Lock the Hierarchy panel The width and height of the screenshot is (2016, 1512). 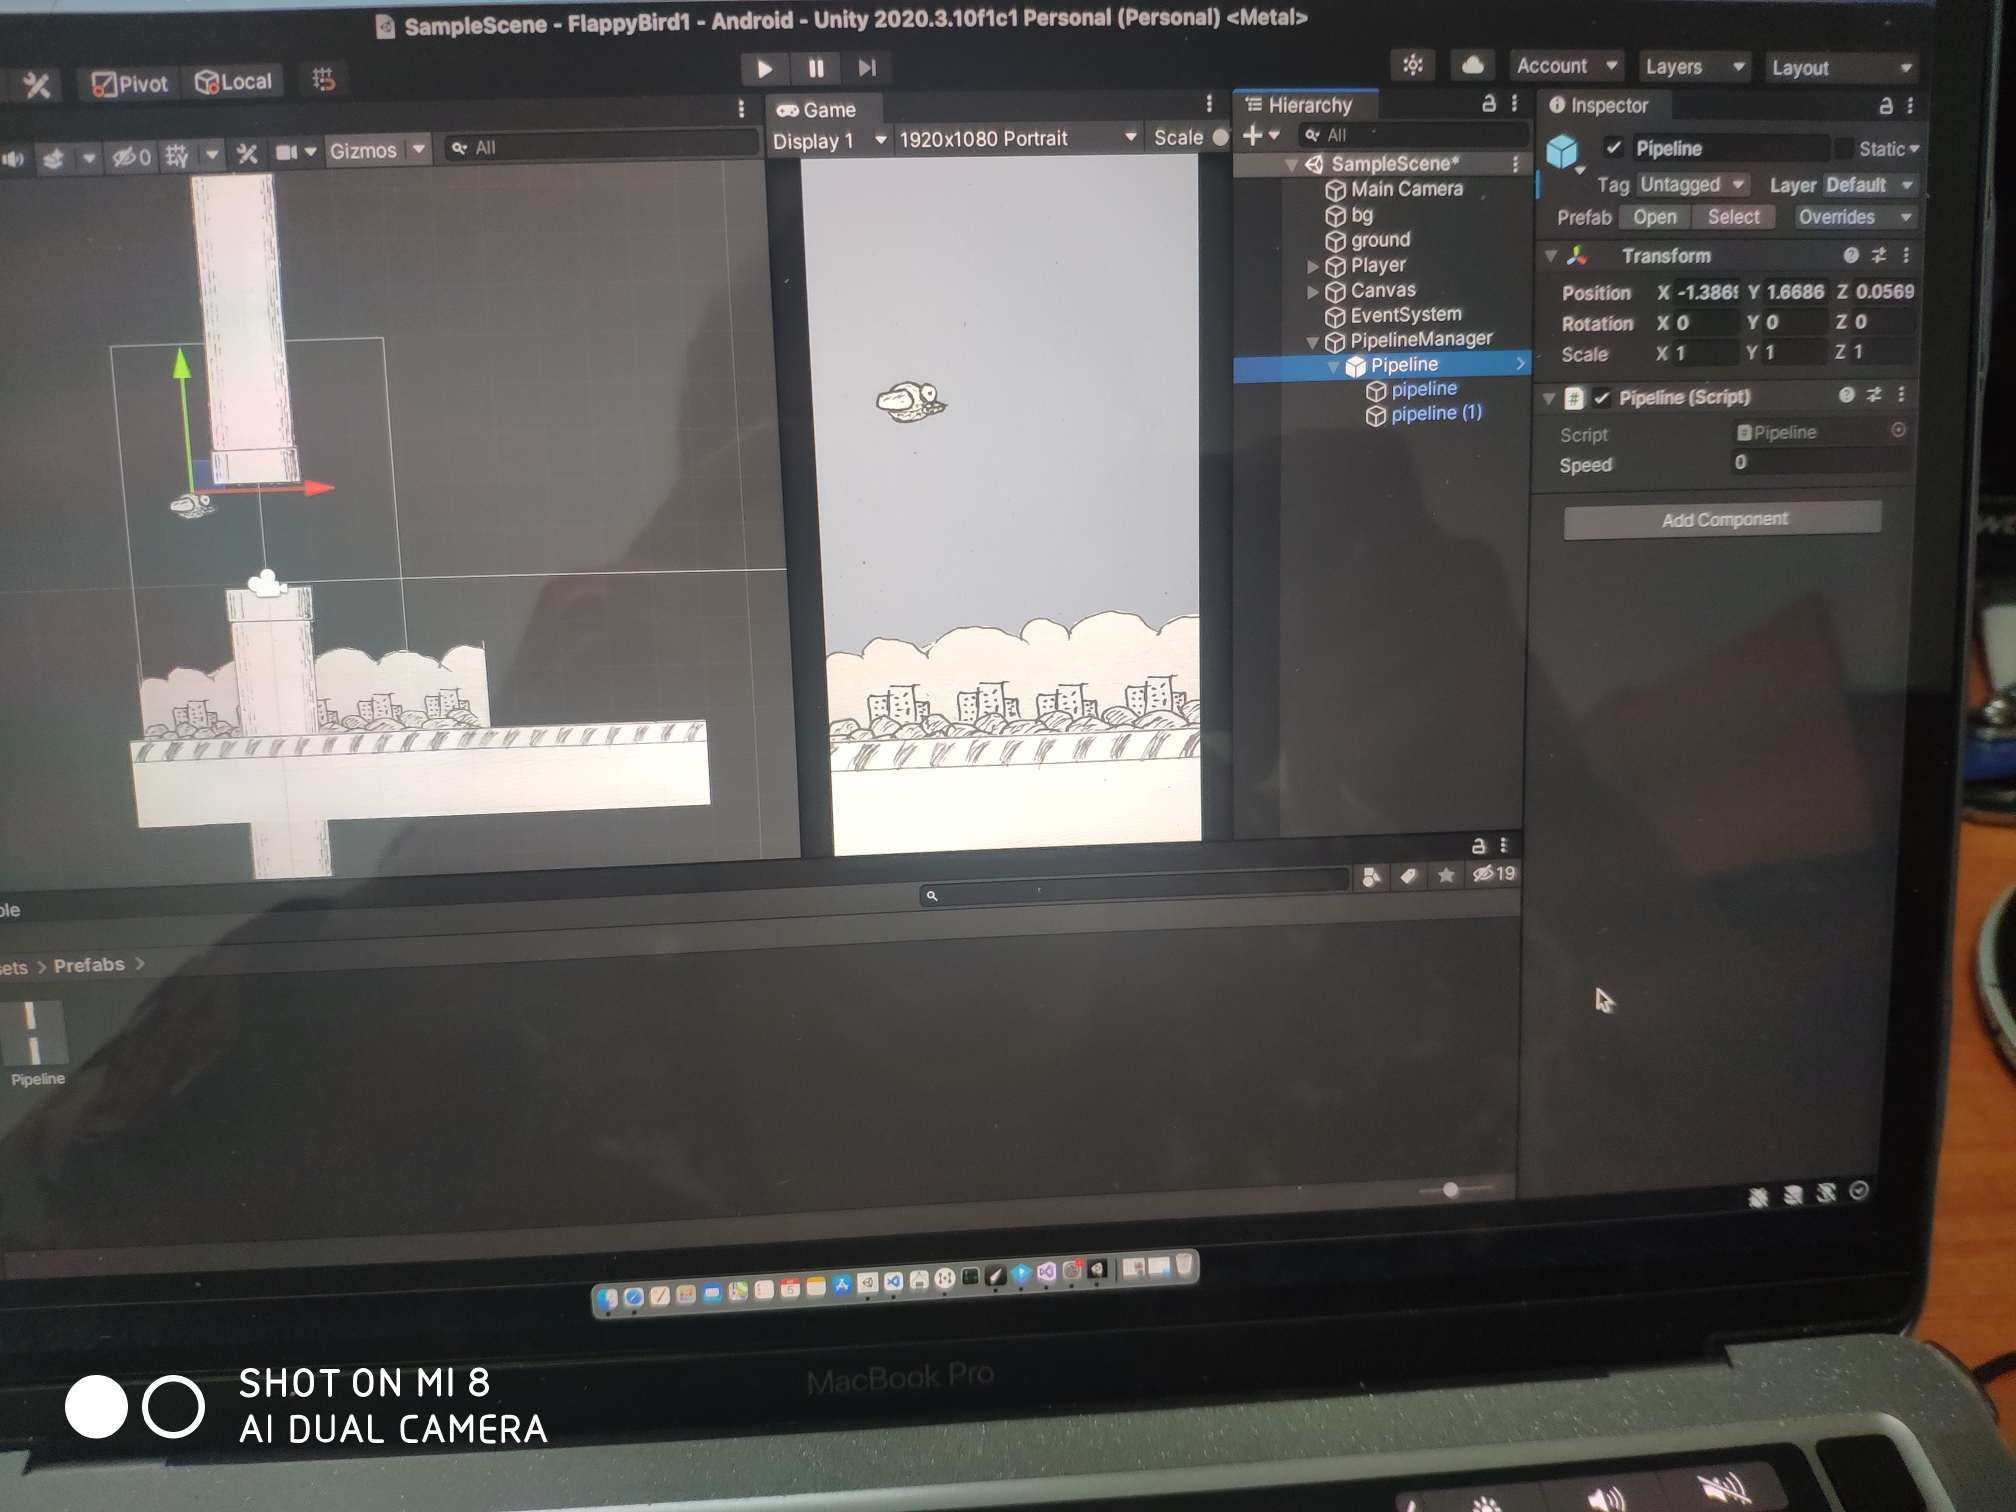[x=1488, y=103]
